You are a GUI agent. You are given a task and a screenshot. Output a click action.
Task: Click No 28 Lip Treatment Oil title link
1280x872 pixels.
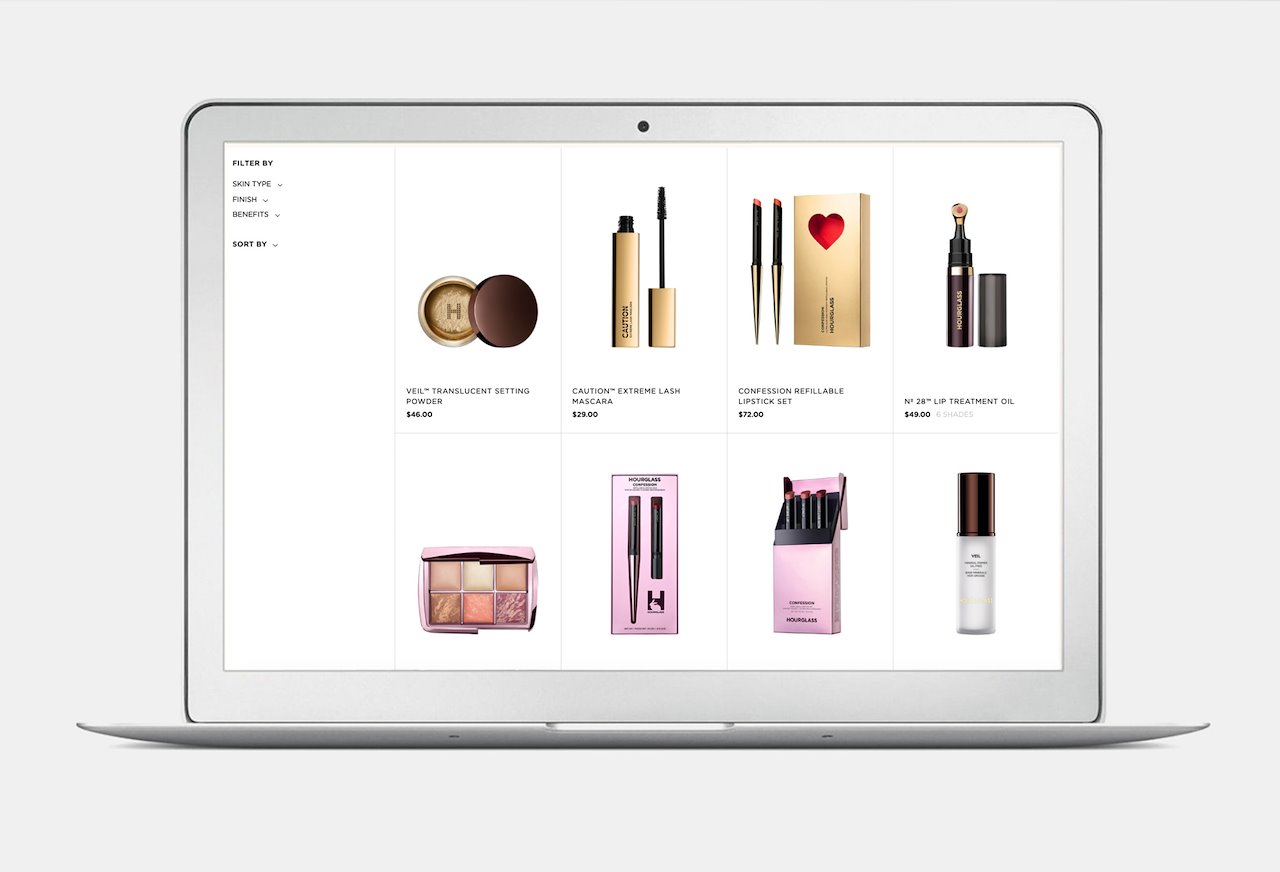tap(959, 401)
